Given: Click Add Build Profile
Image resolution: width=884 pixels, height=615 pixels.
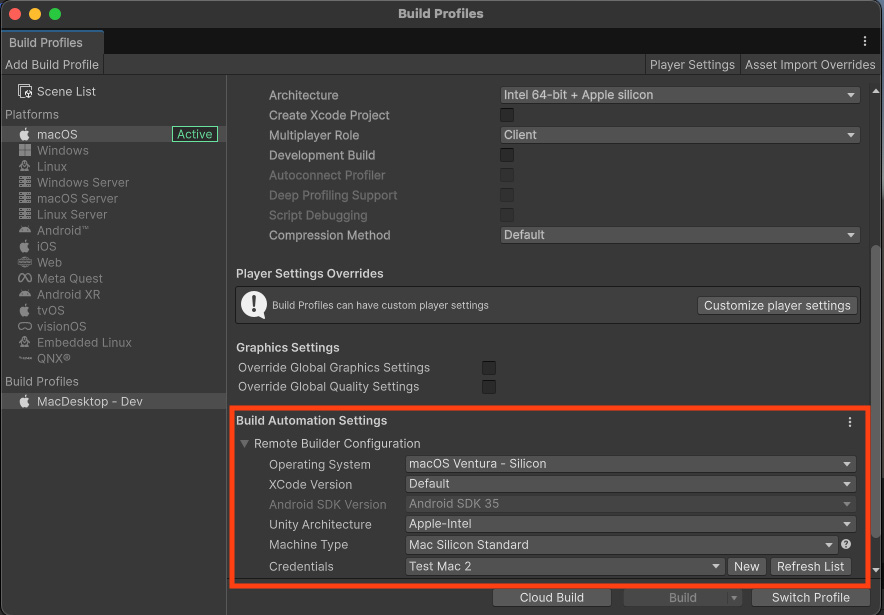Looking at the screenshot, I should tap(52, 65).
